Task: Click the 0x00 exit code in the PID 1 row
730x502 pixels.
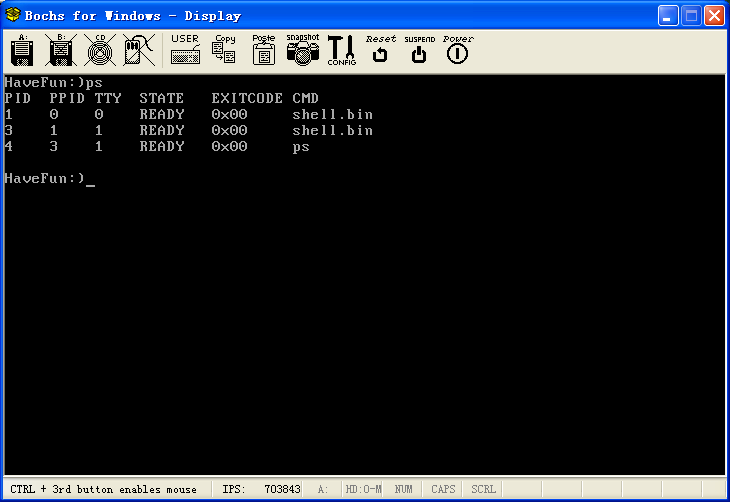Action: (x=229, y=114)
